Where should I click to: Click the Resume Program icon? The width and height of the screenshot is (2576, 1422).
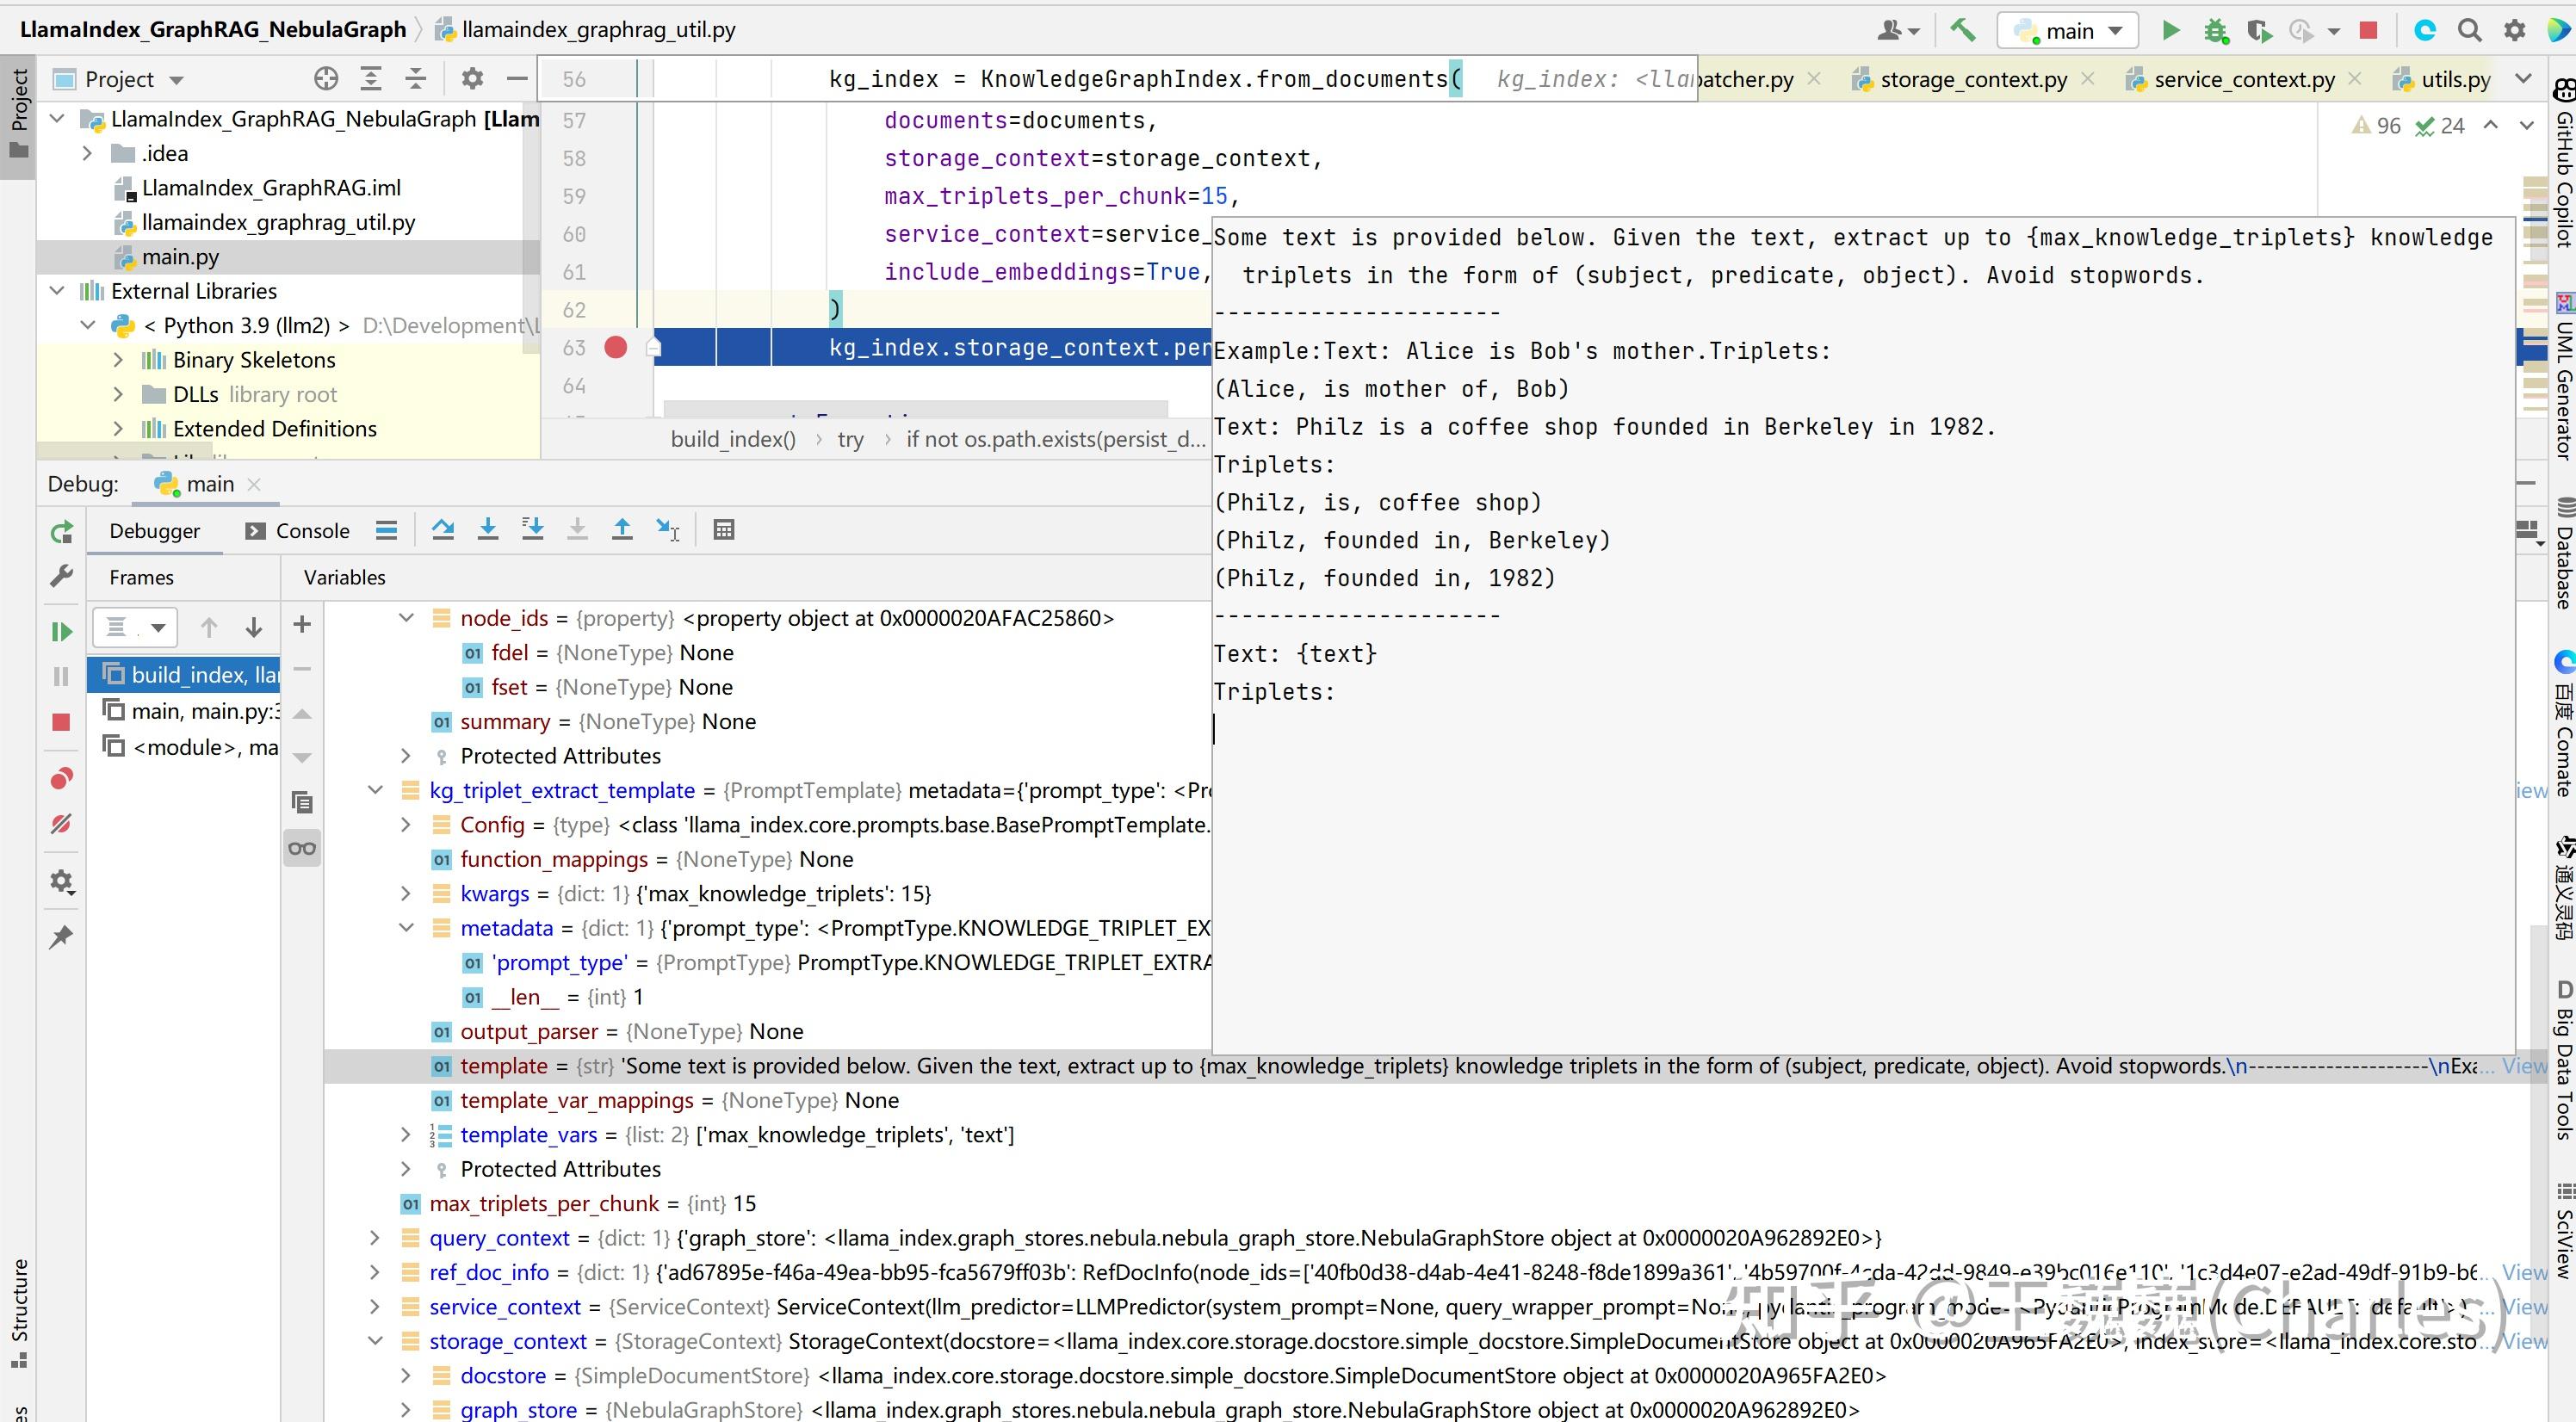(x=61, y=632)
